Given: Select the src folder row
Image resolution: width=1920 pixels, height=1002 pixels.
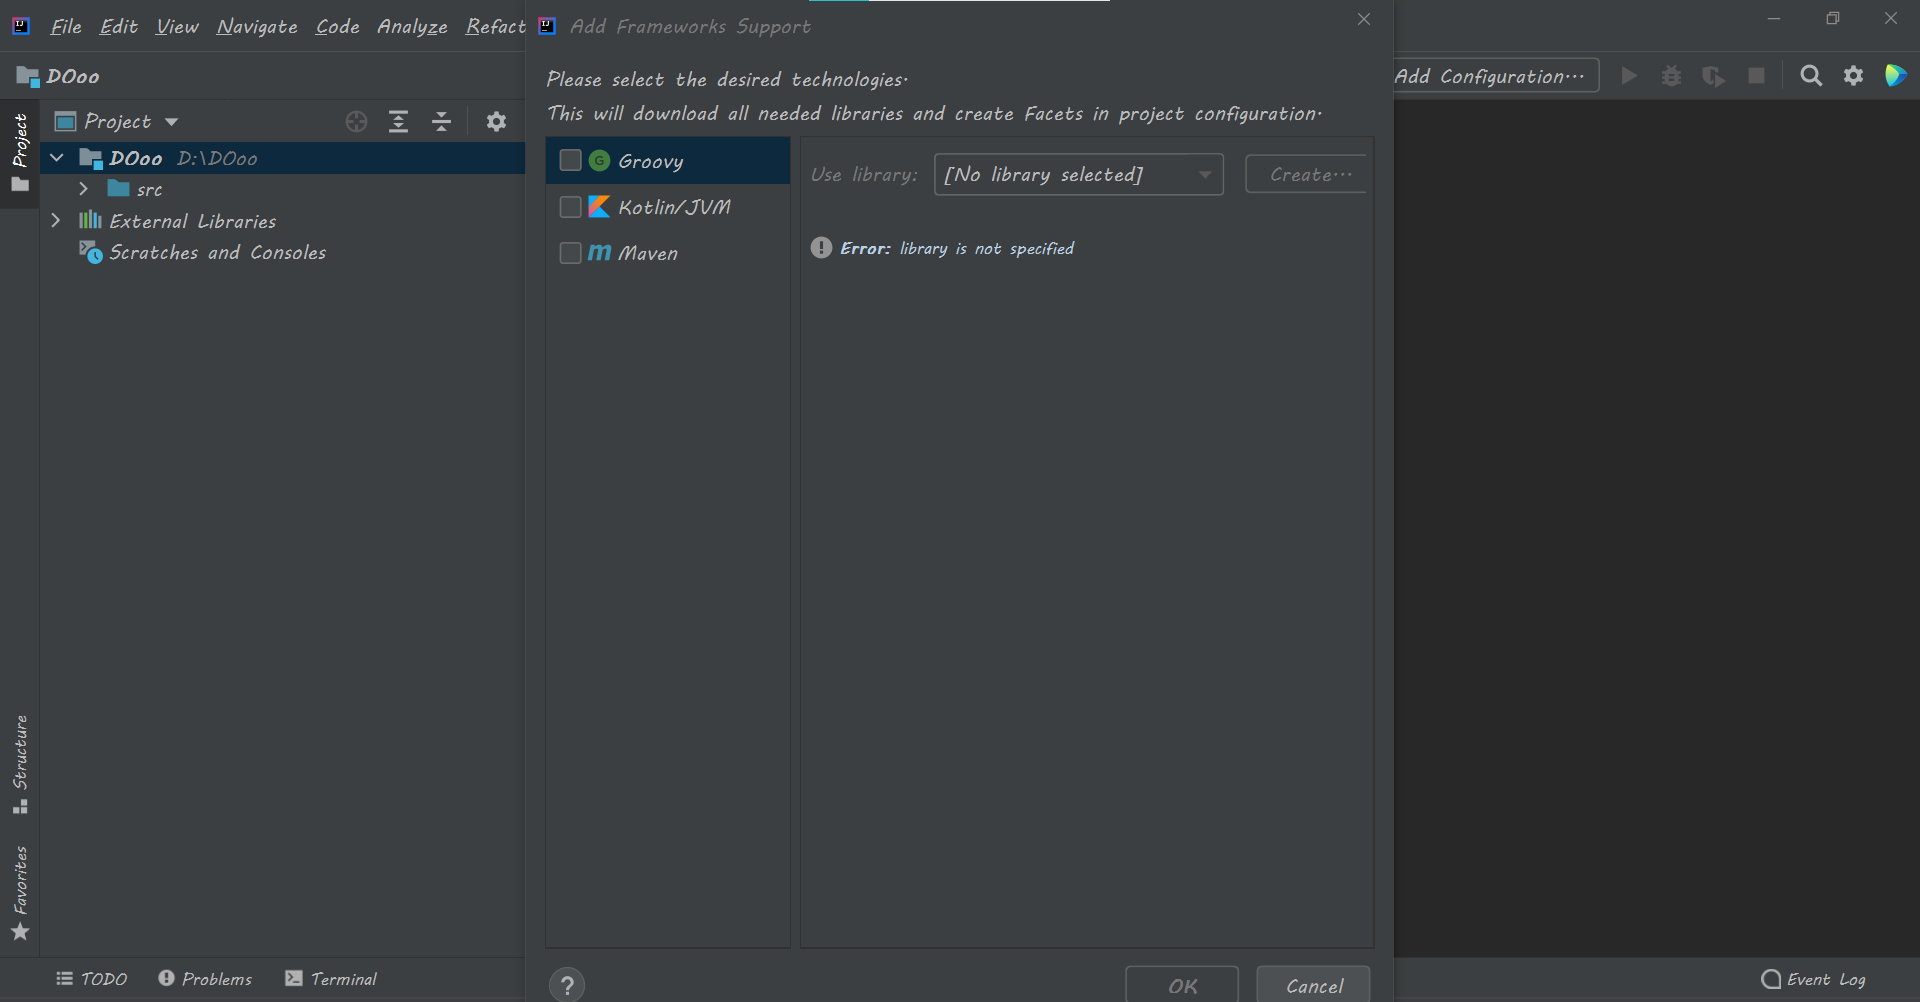Looking at the screenshot, I should pos(282,189).
